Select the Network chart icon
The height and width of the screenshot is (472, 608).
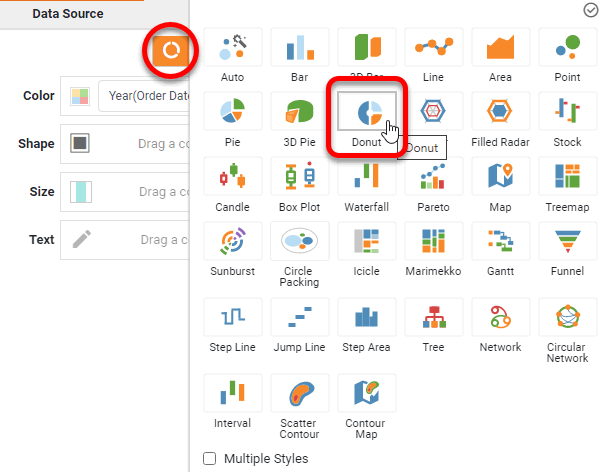tap(500, 321)
